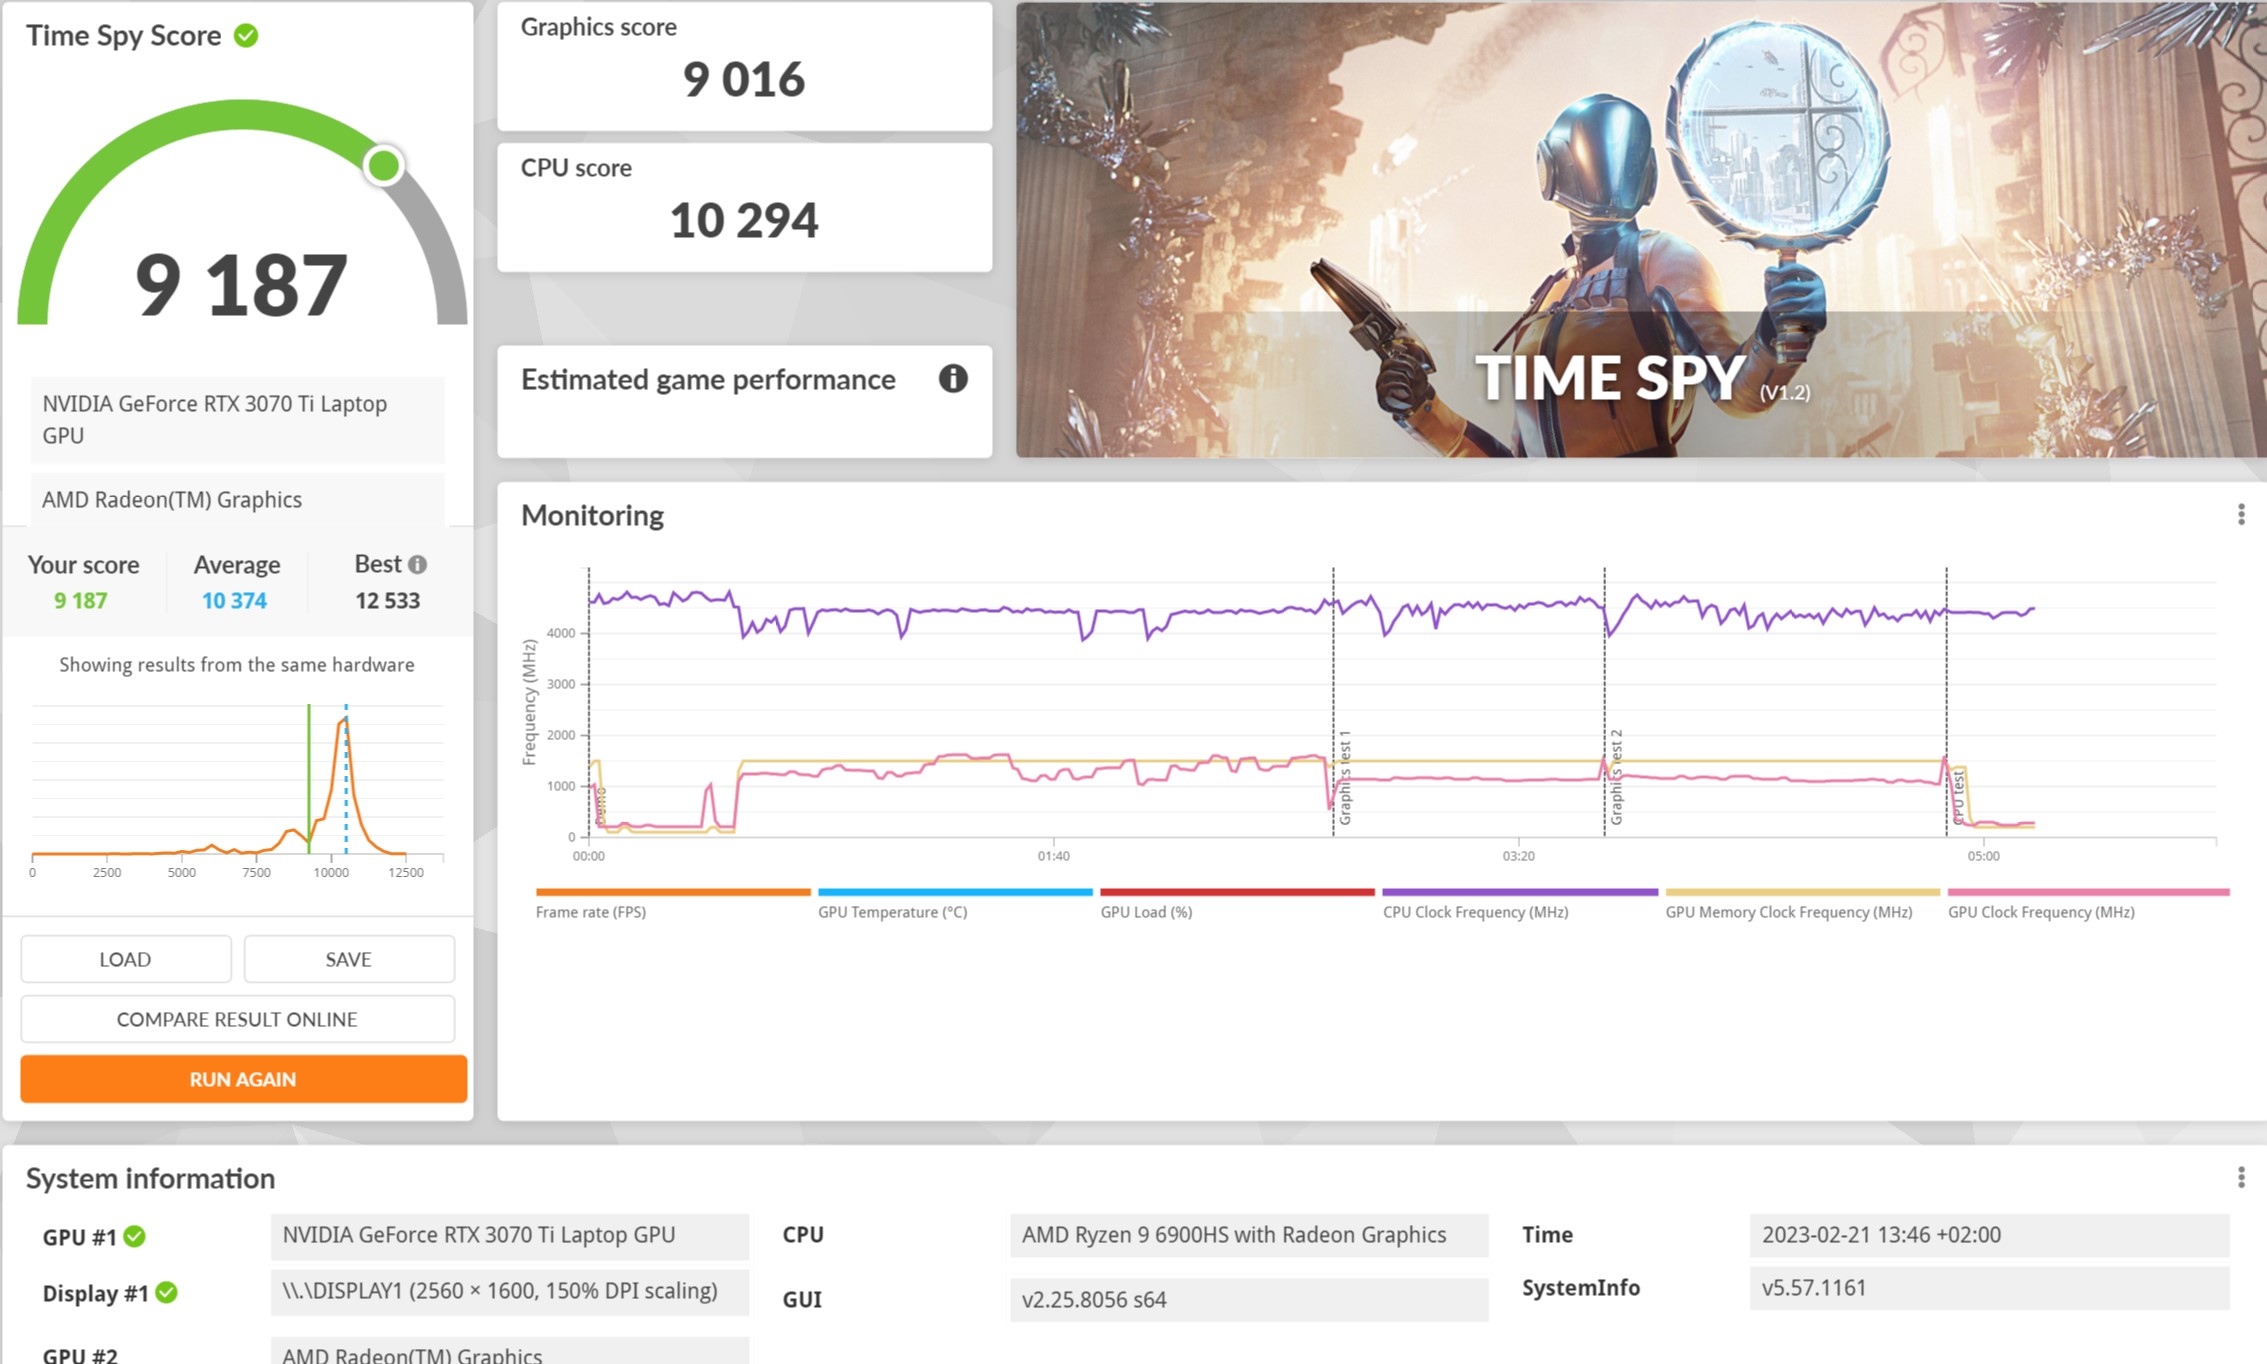Click the Time Spy banner image
This screenshot has height=1364, width=2267.
click(1641, 229)
